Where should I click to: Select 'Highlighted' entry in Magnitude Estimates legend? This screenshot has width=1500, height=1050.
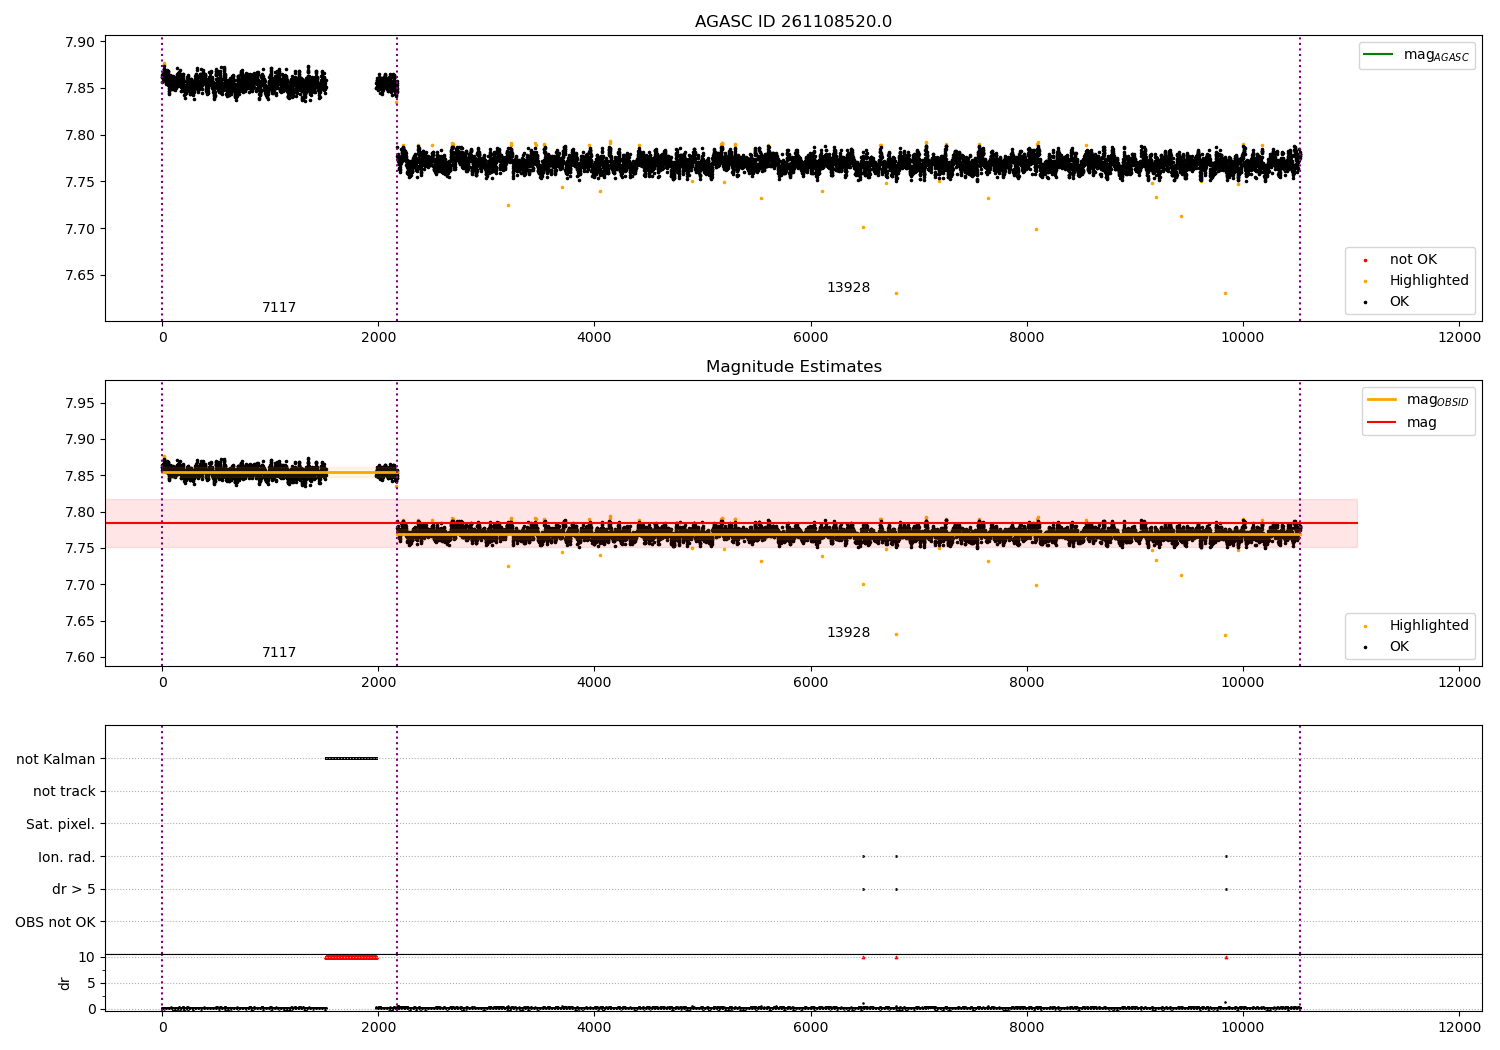[x=1429, y=626]
